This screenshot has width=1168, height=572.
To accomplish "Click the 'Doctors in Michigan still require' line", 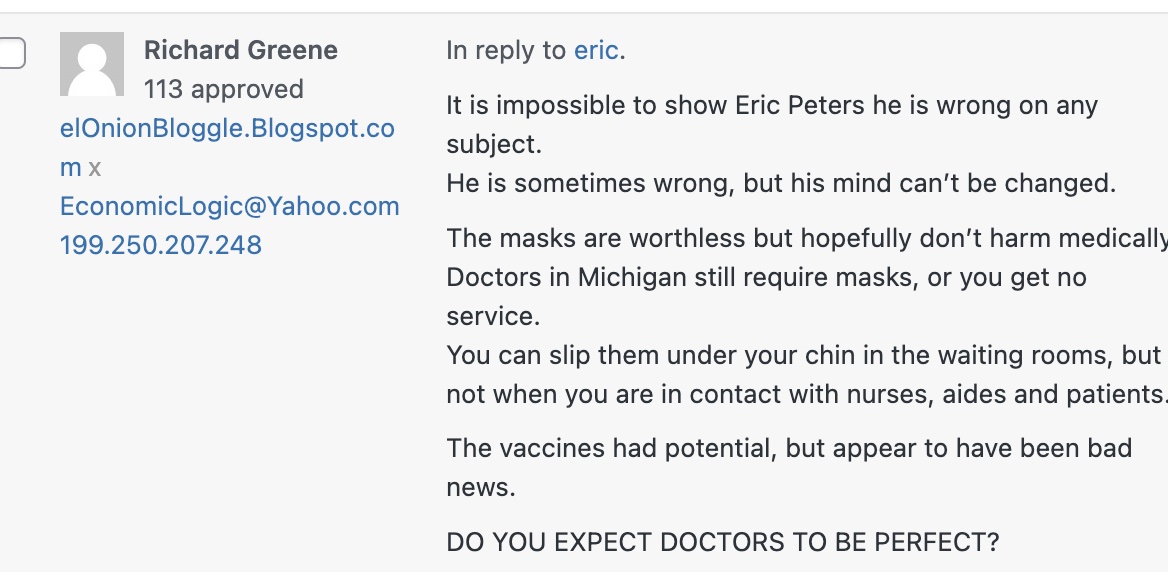I will click(x=766, y=277).
